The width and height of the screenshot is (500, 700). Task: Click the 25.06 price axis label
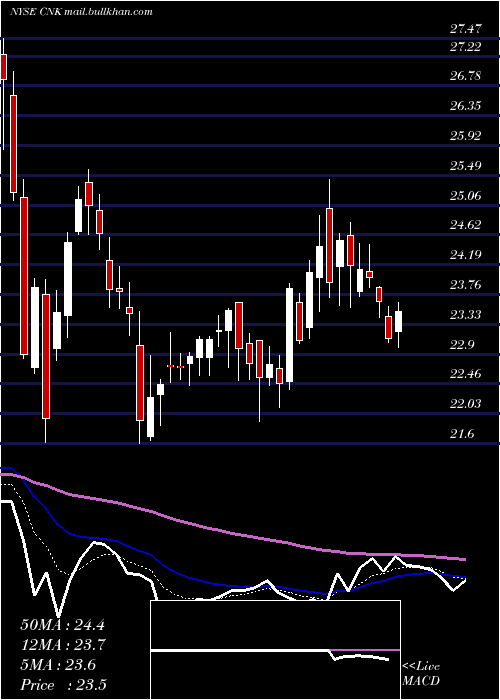466,196
